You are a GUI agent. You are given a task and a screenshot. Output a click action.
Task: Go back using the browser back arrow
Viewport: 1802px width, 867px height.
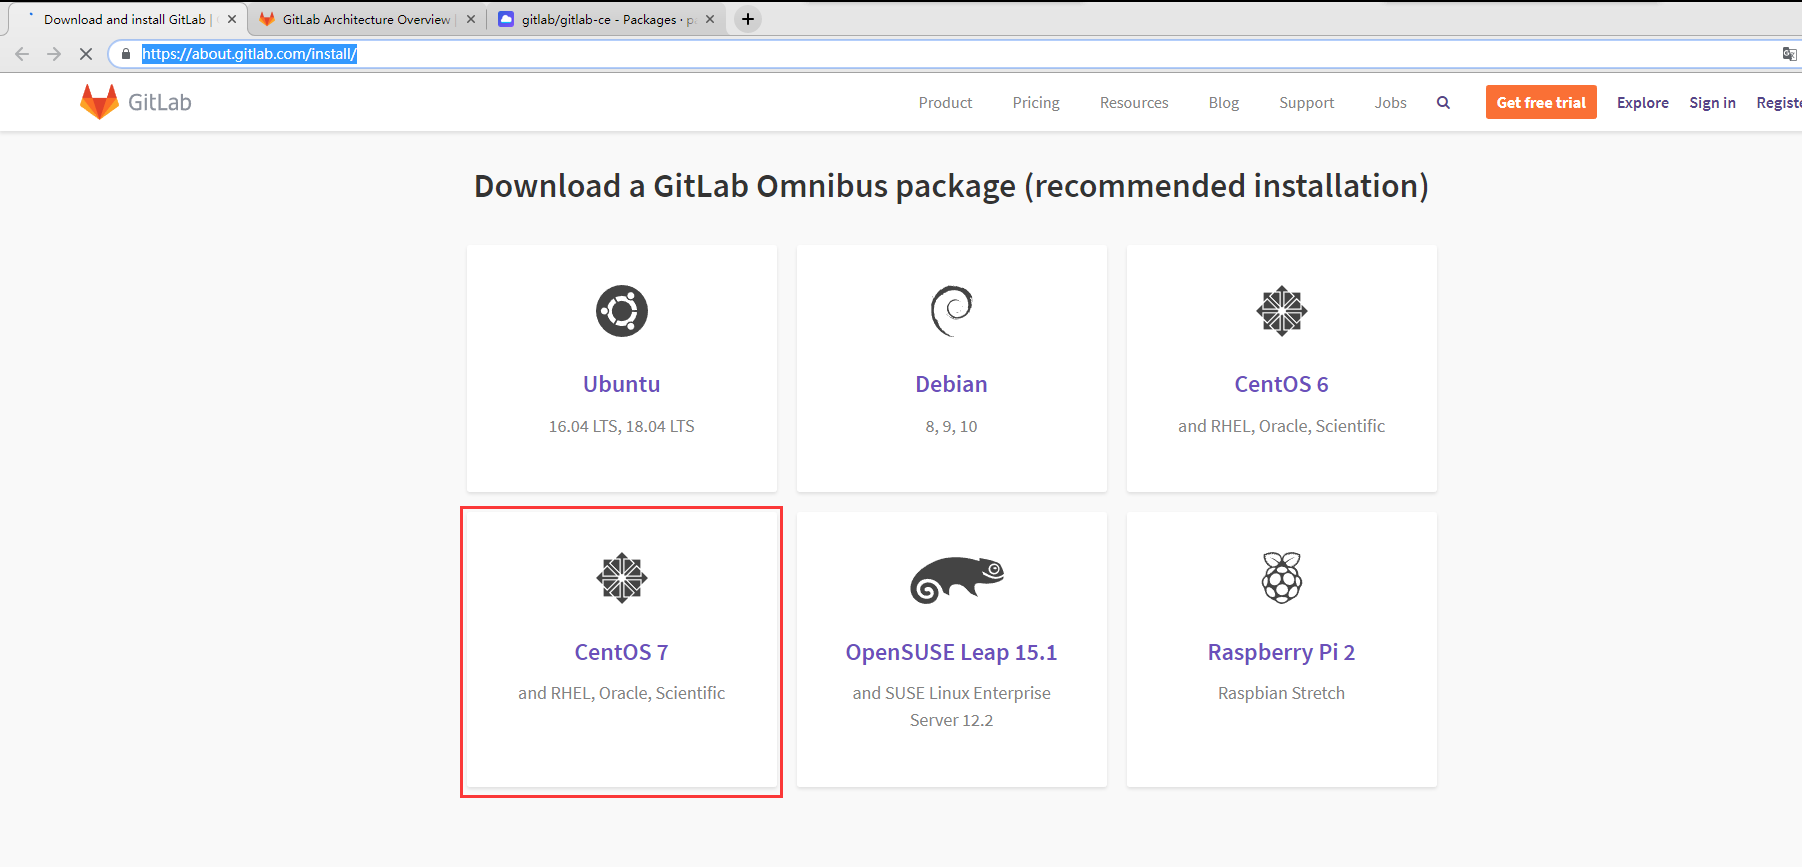(x=22, y=54)
